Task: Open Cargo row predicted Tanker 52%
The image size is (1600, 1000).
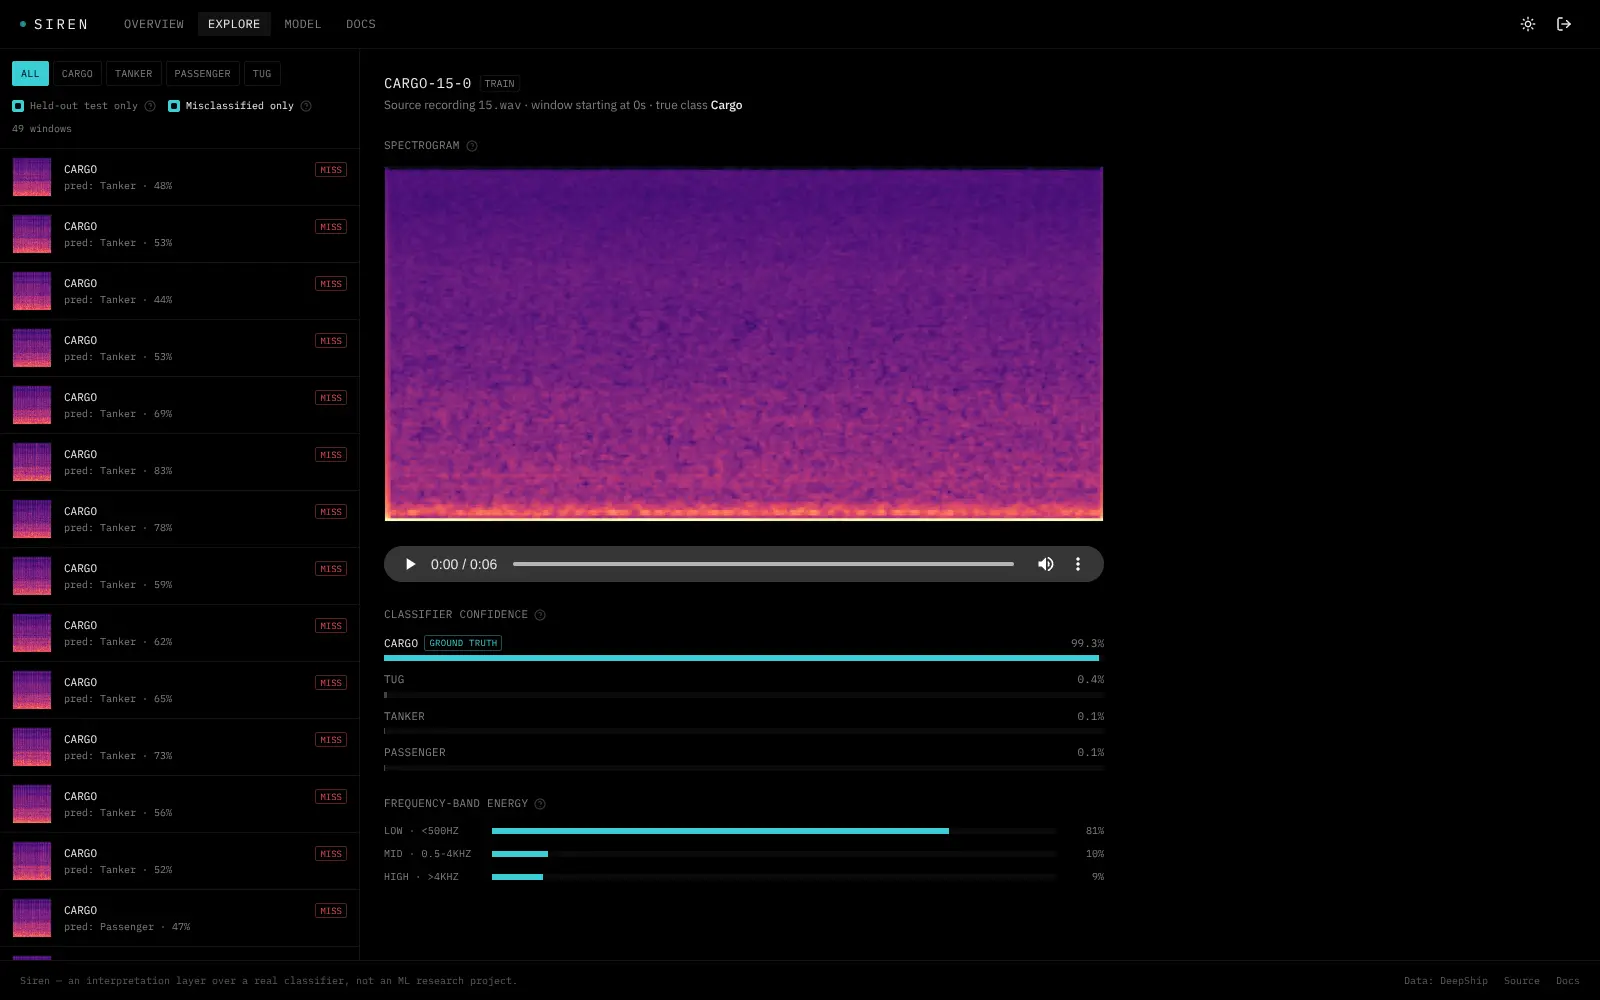Action: (x=180, y=861)
